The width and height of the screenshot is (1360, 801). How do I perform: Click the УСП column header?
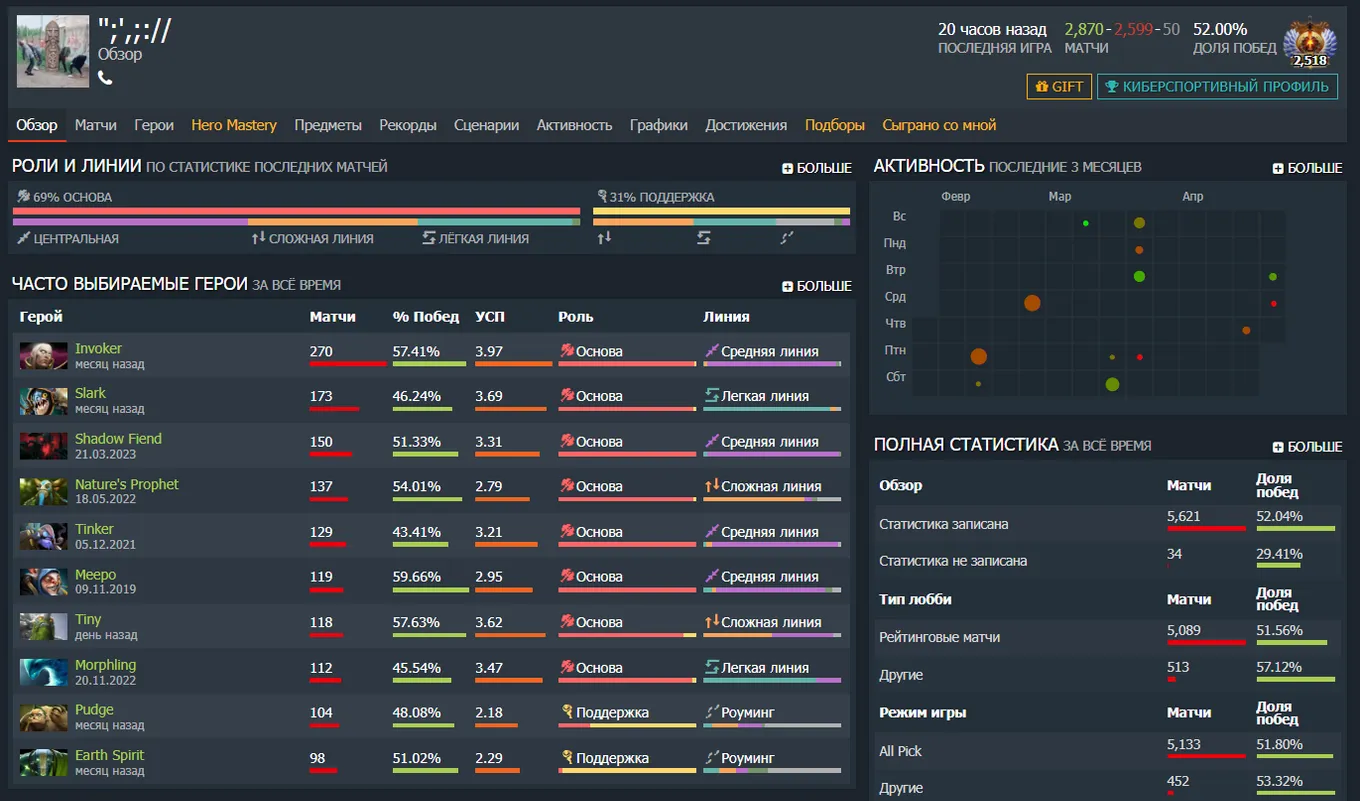pos(489,316)
